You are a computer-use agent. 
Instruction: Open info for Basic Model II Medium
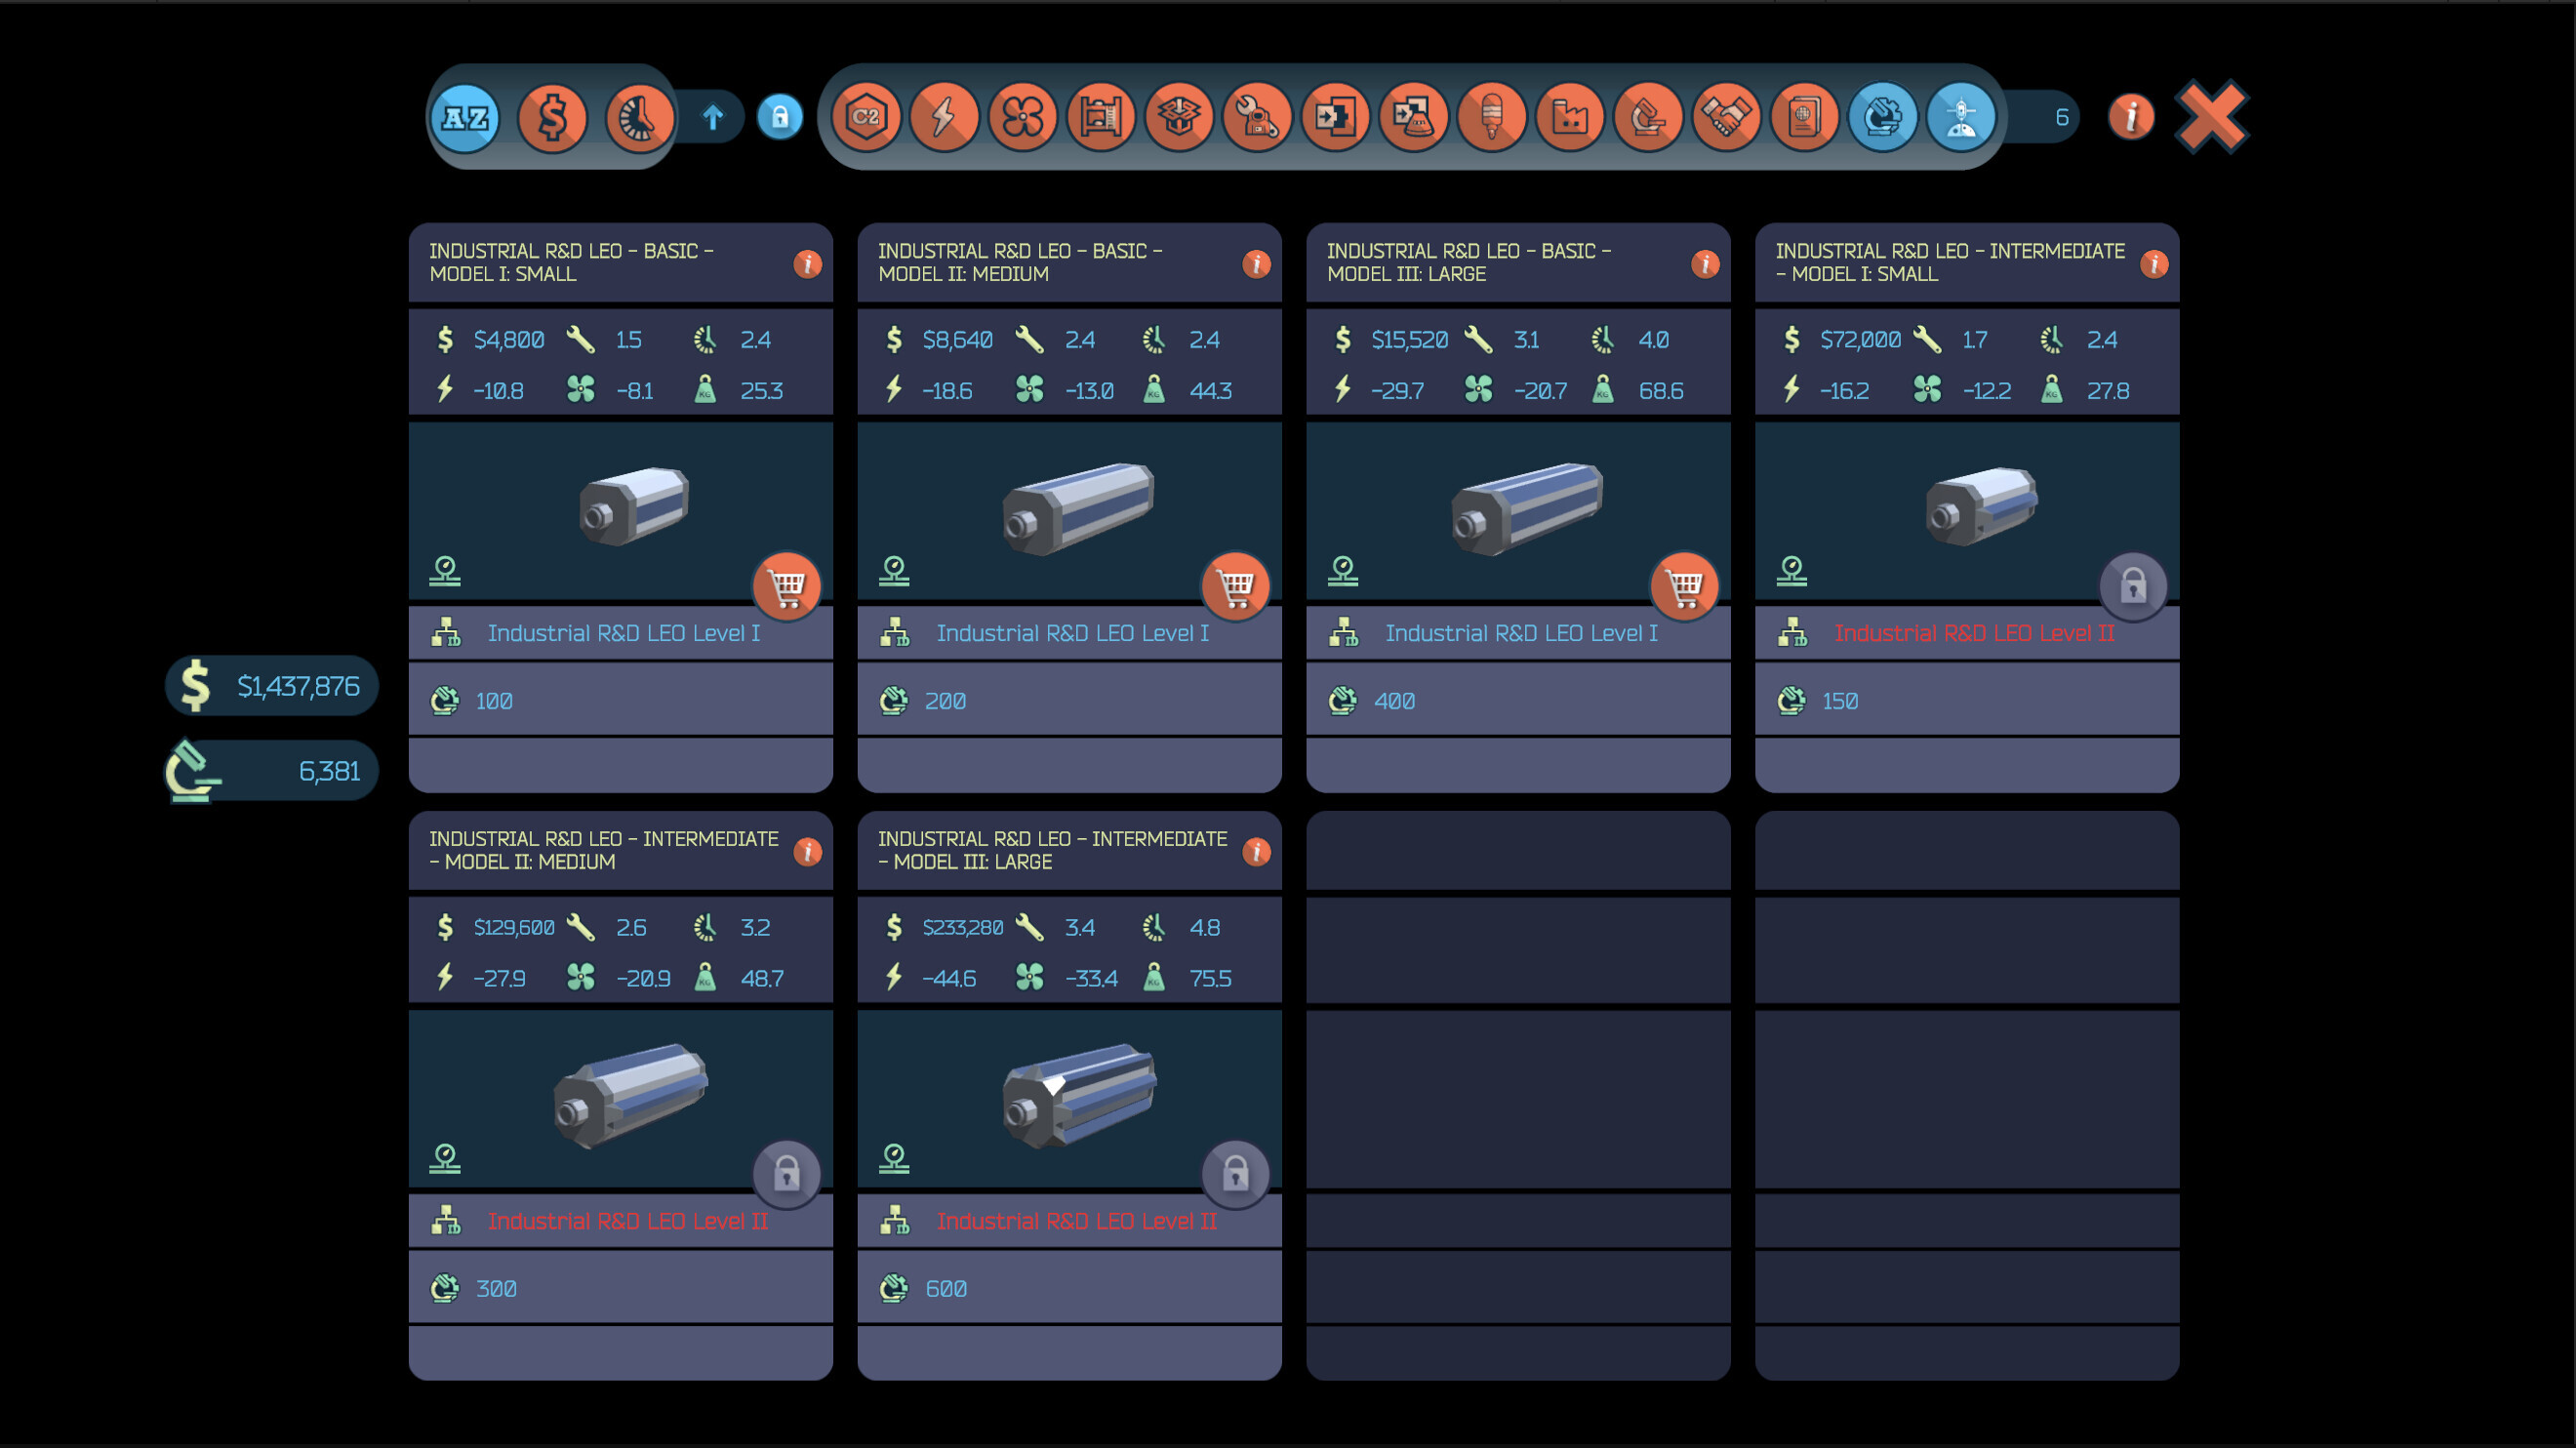click(x=1257, y=264)
